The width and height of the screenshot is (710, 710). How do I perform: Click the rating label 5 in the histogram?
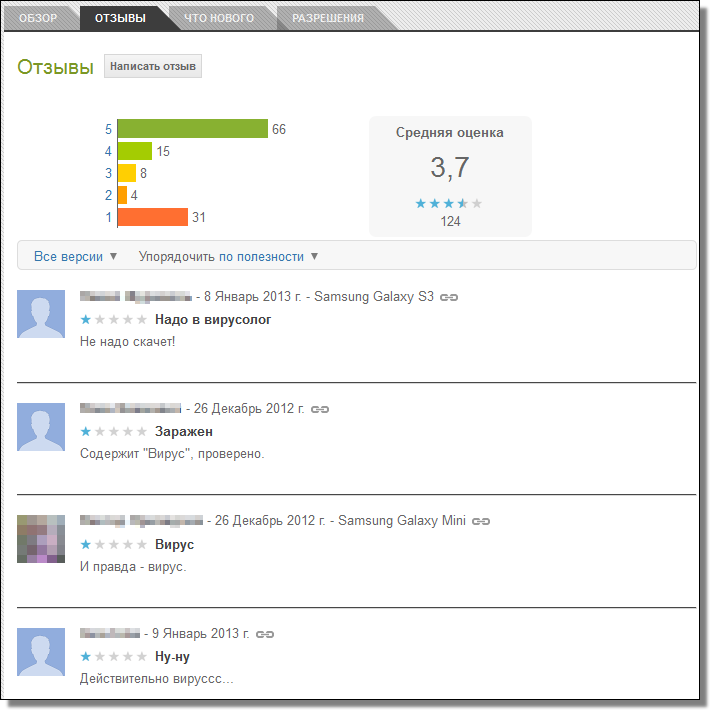click(108, 130)
